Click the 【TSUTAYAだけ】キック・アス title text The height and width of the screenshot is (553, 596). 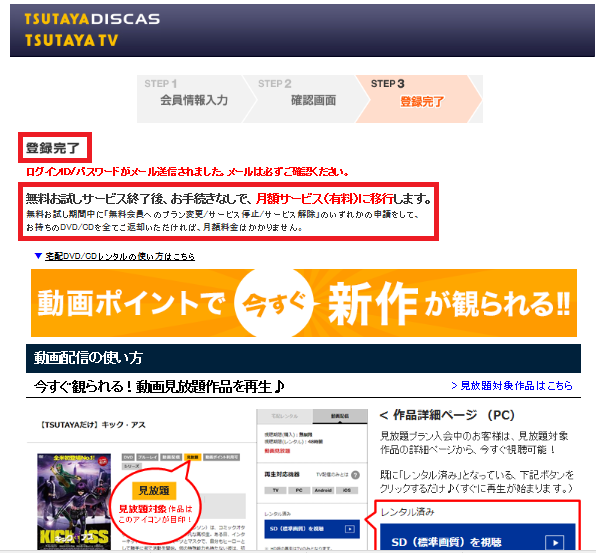pos(93,425)
